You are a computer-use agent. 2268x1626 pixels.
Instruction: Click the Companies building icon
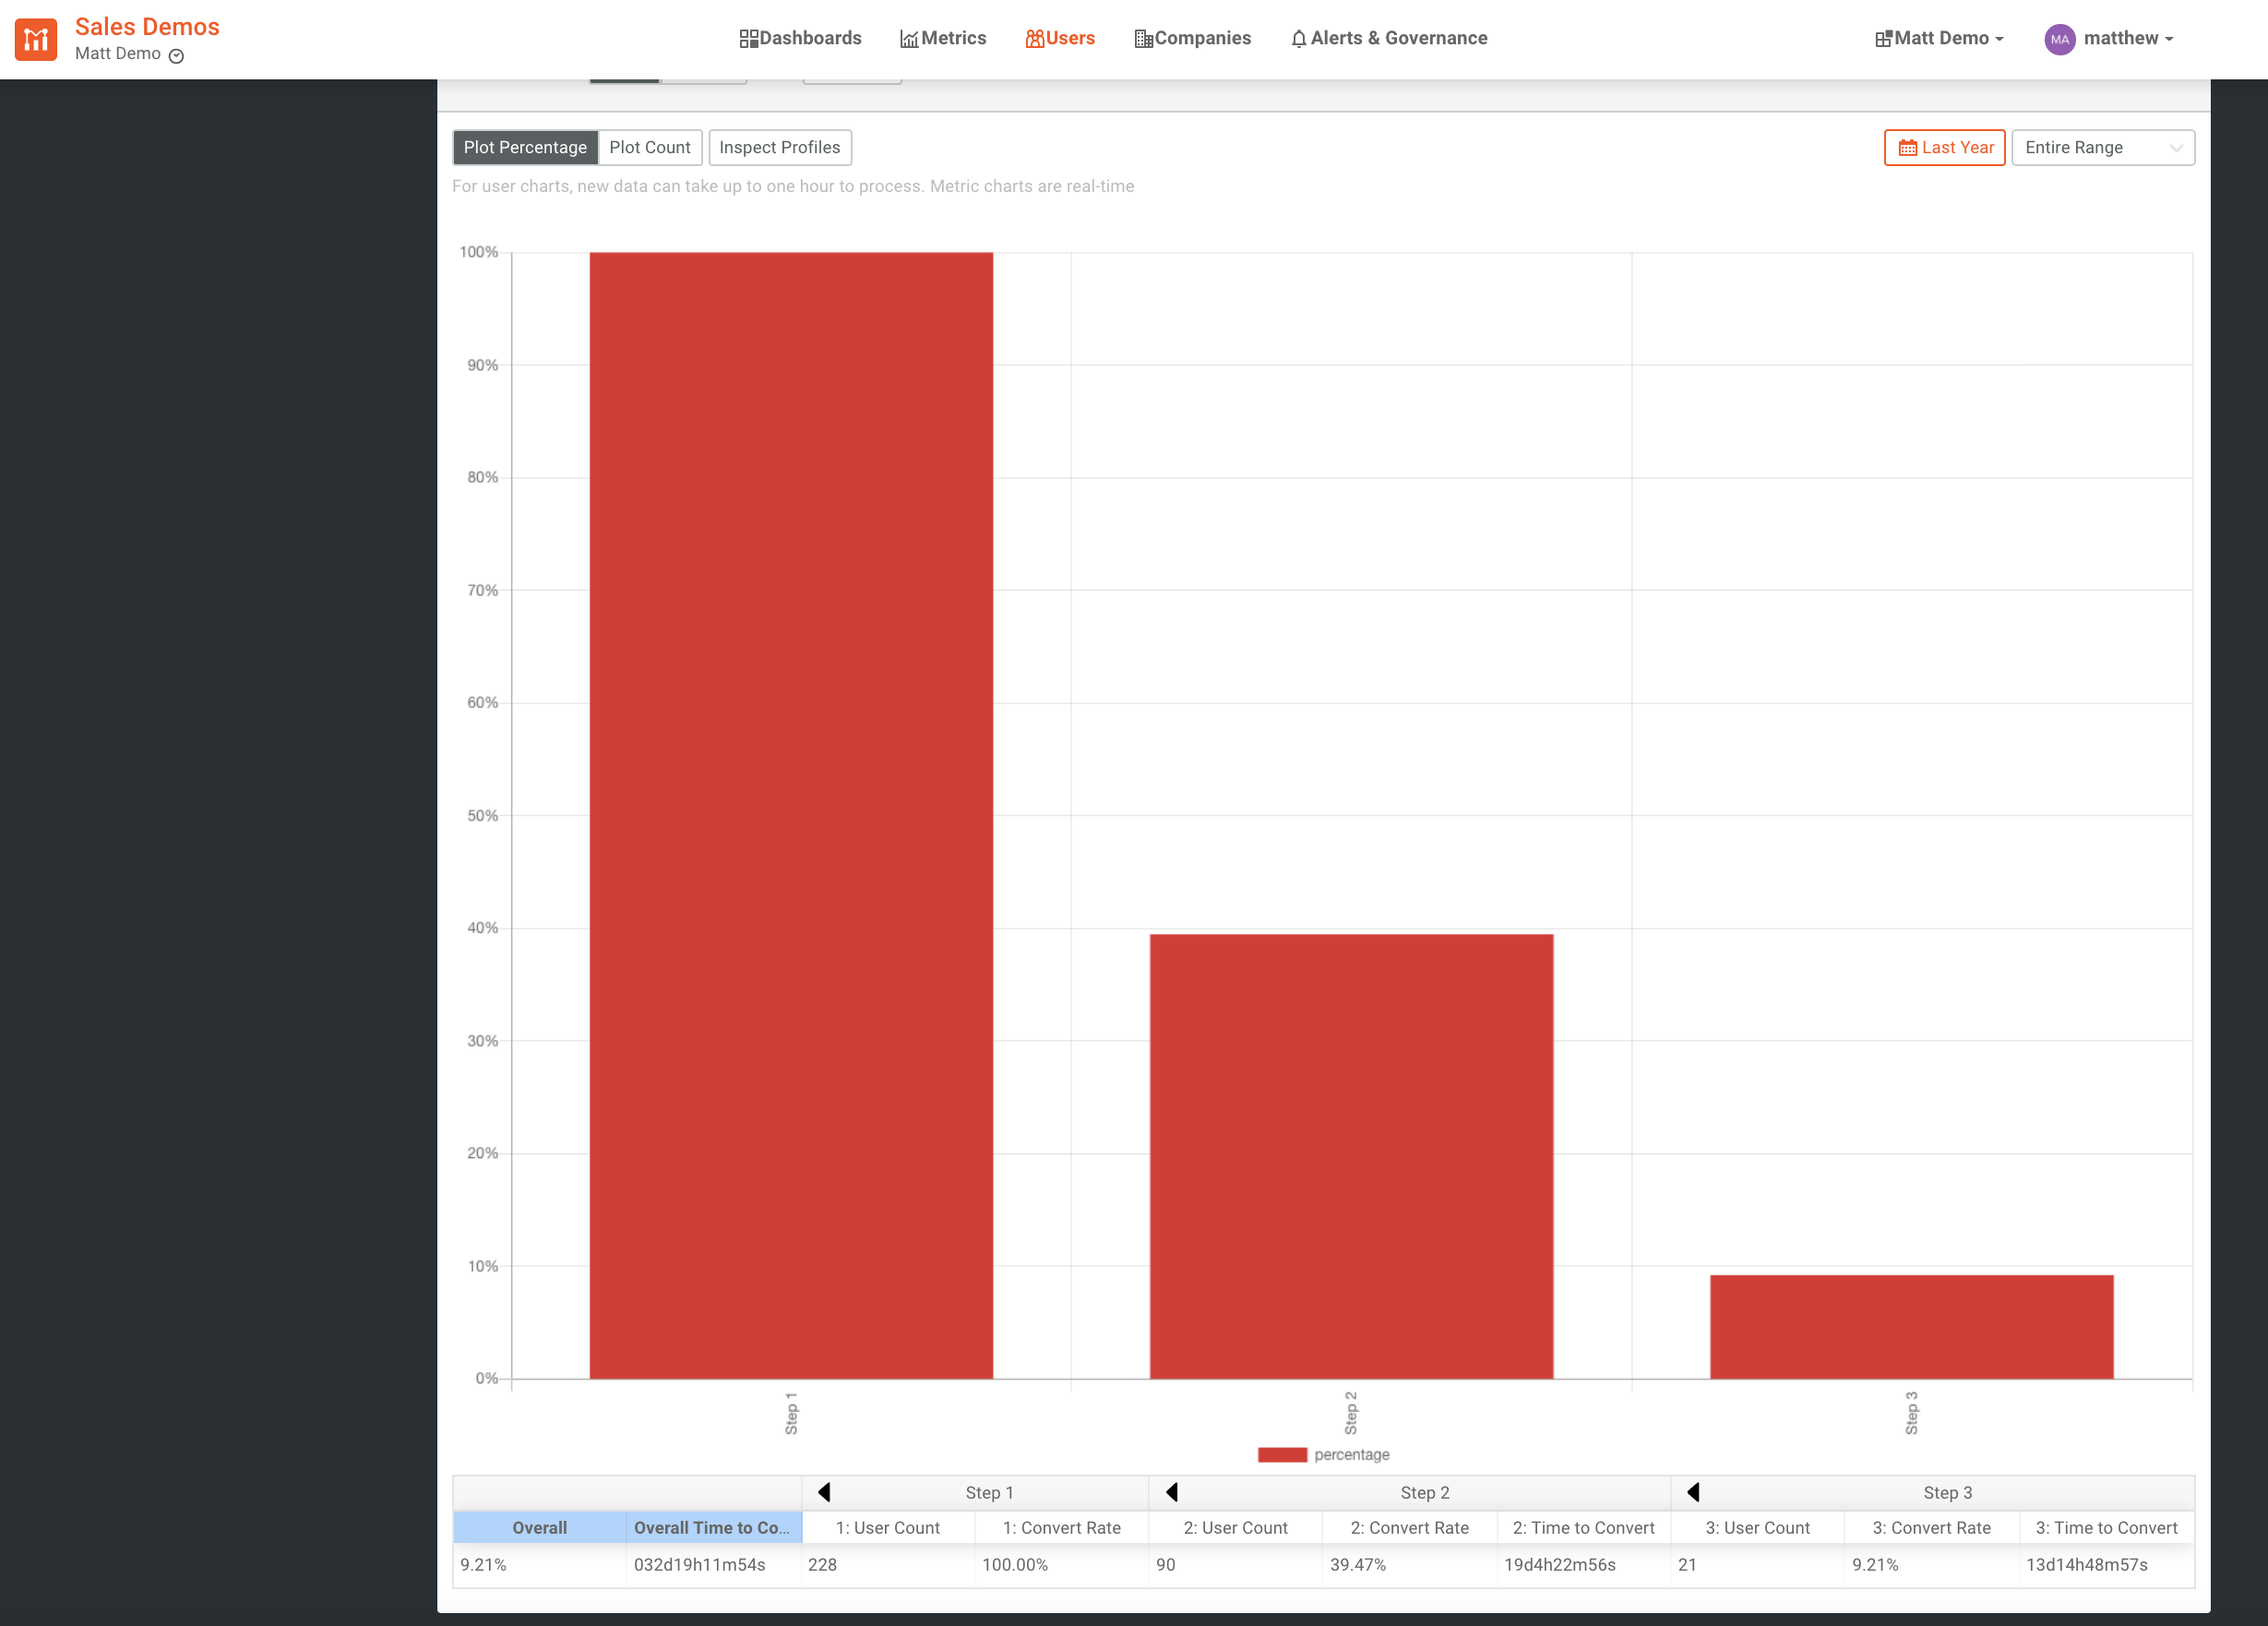(x=1144, y=39)
